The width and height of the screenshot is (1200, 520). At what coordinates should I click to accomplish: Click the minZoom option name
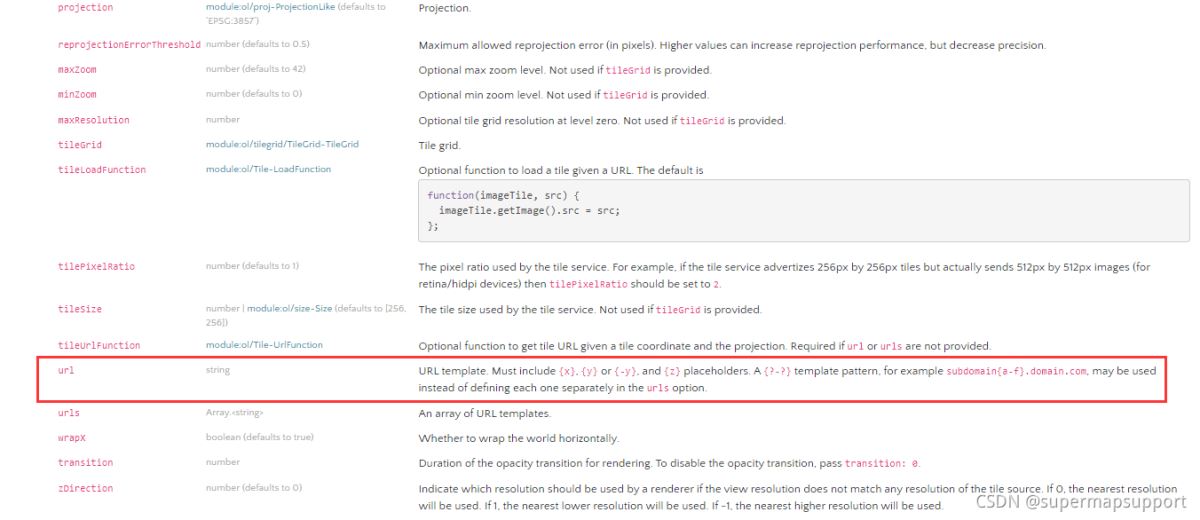tap(77, 95)
